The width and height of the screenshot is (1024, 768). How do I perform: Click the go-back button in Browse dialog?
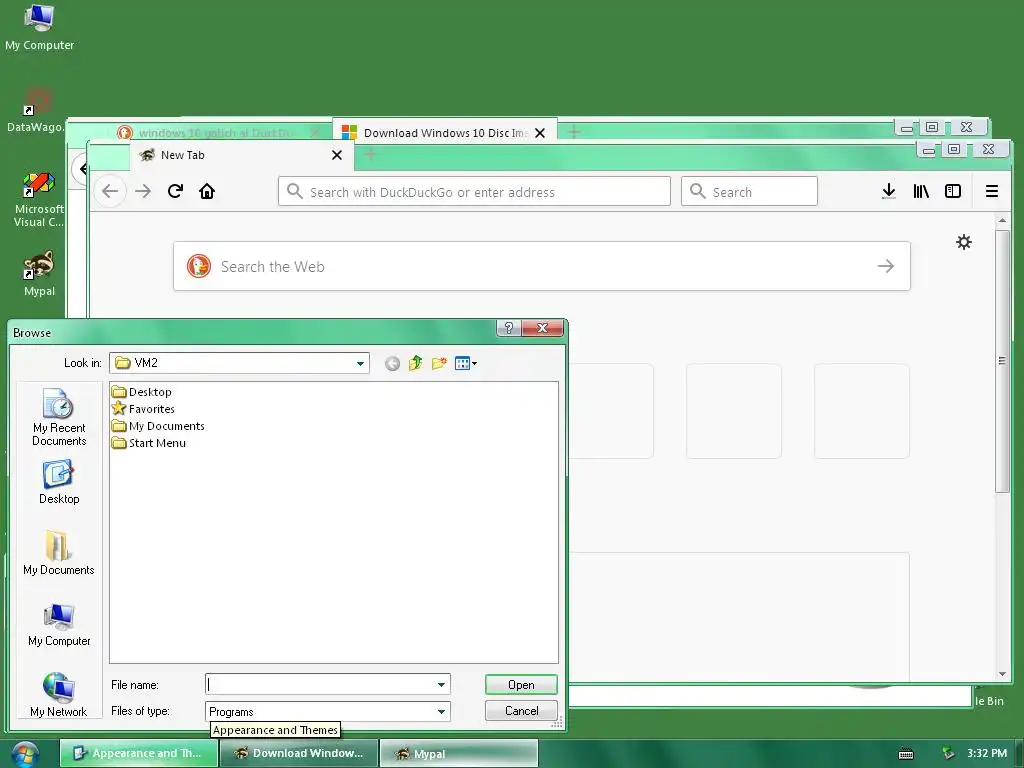(392, 364)
